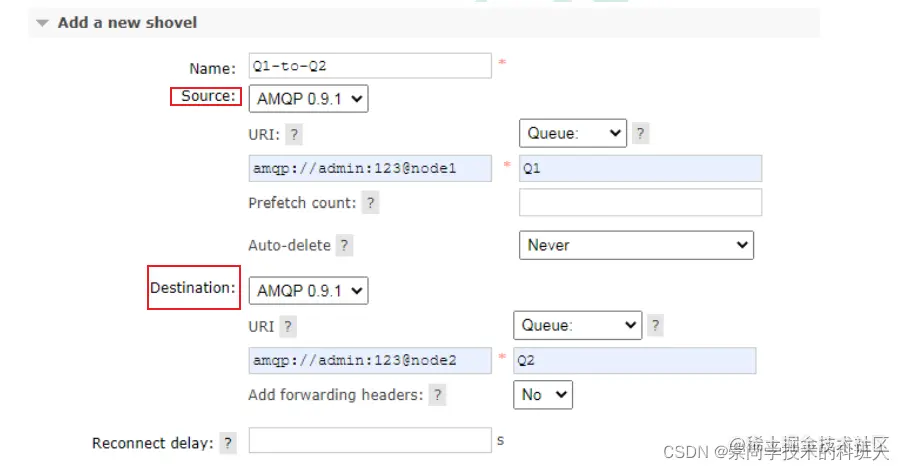
Task: Click the Reconnect delay: label text
Action: coord(152,443)
